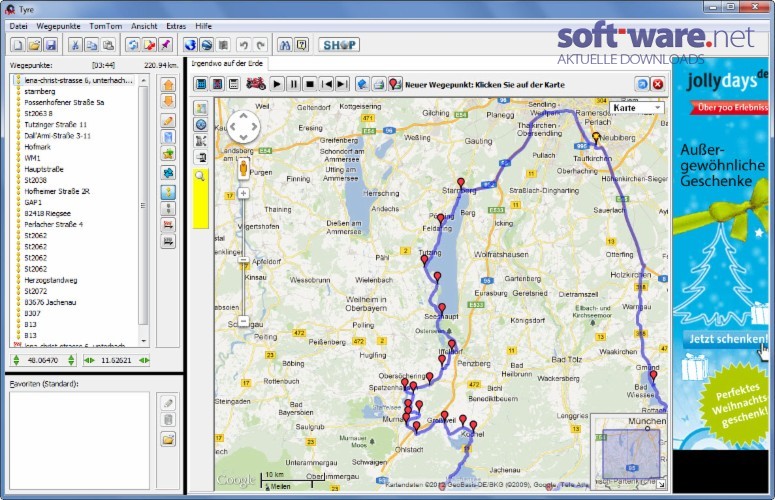Click the Street View pegman on the map
Screen dimensions: 775x500
(x=243, y=168)
